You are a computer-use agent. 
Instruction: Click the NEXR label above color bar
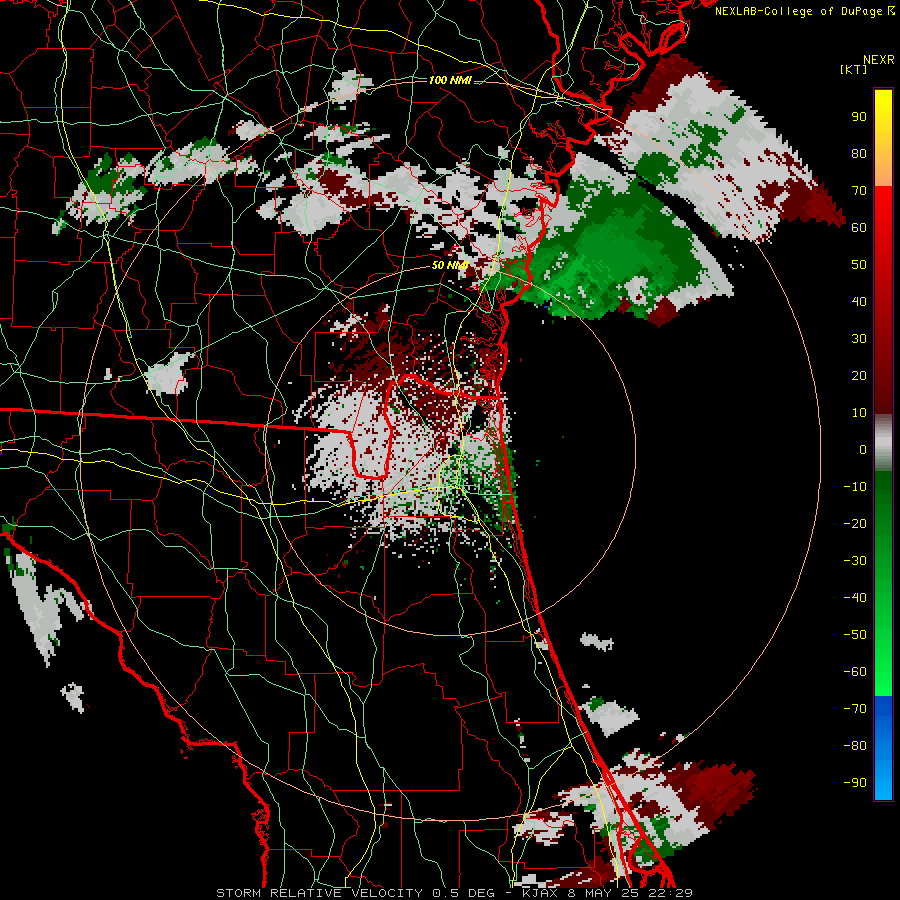(x=879, y=60)
